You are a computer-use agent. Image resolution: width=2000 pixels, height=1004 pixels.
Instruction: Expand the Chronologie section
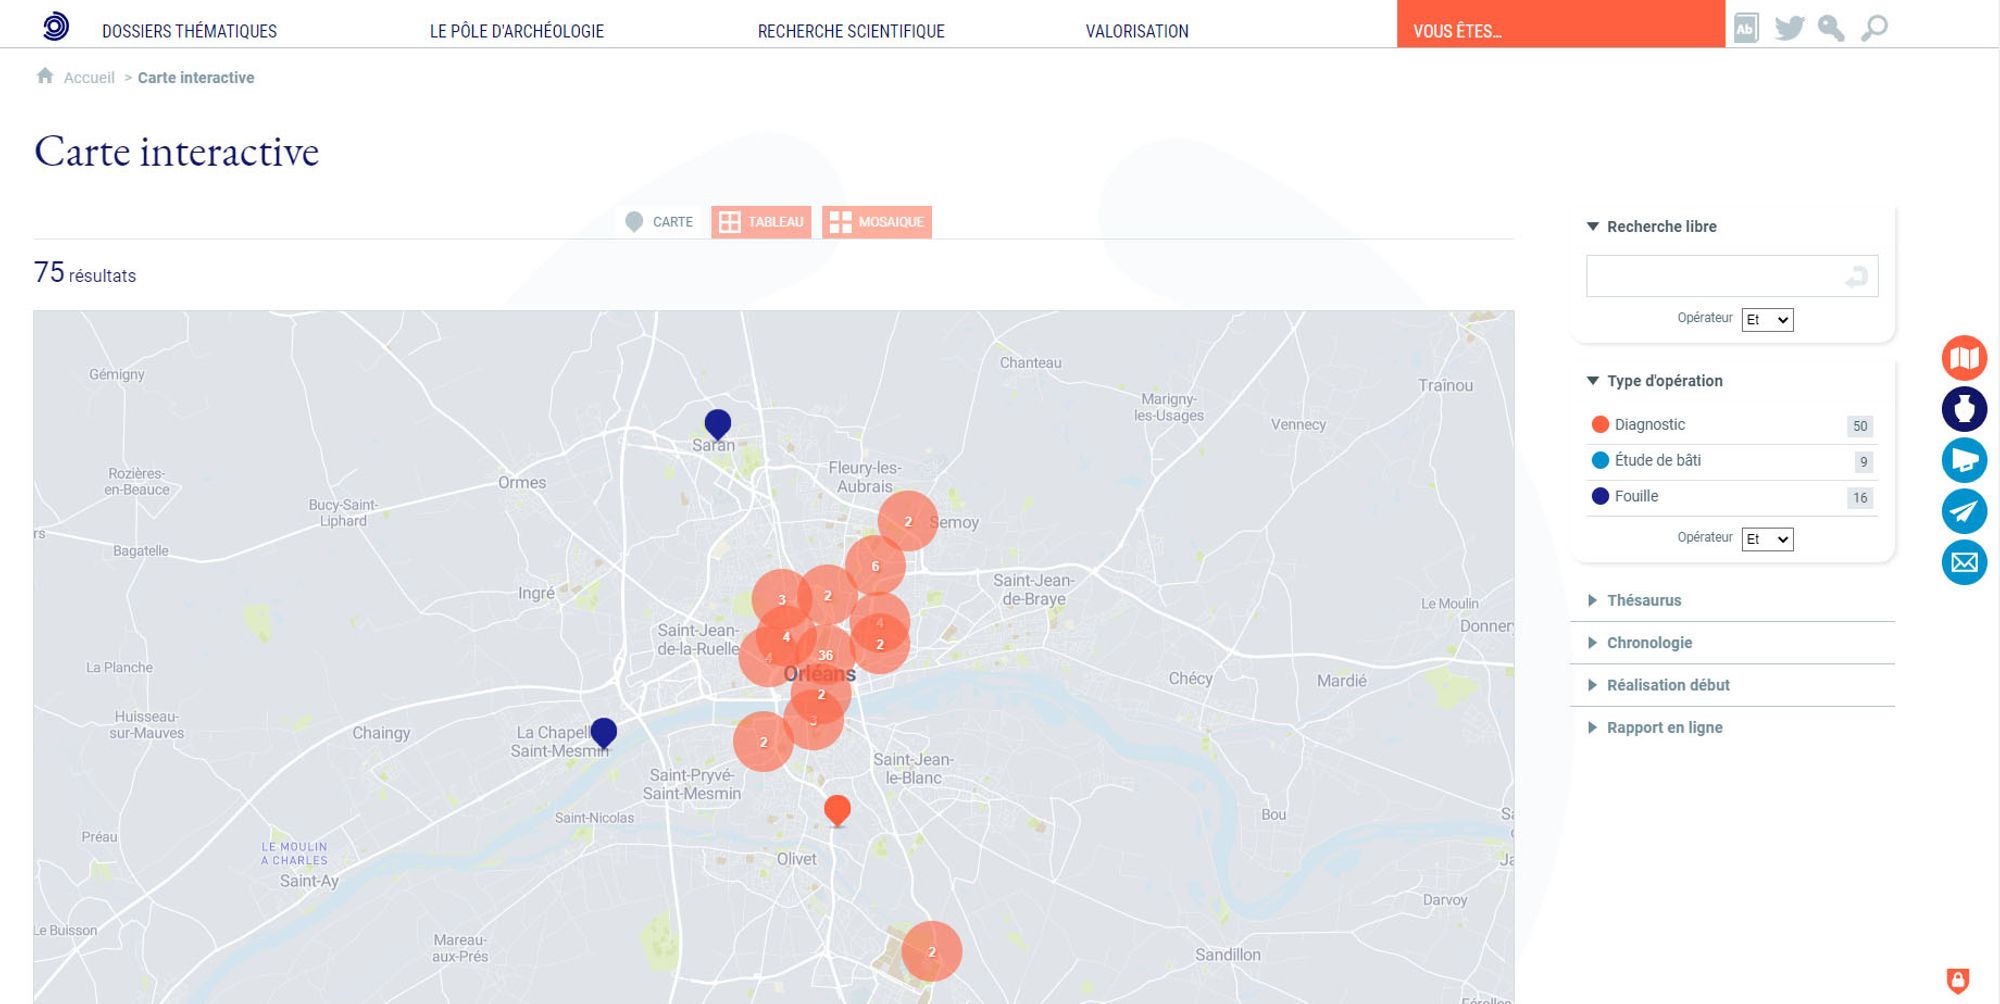[1640, 643]
